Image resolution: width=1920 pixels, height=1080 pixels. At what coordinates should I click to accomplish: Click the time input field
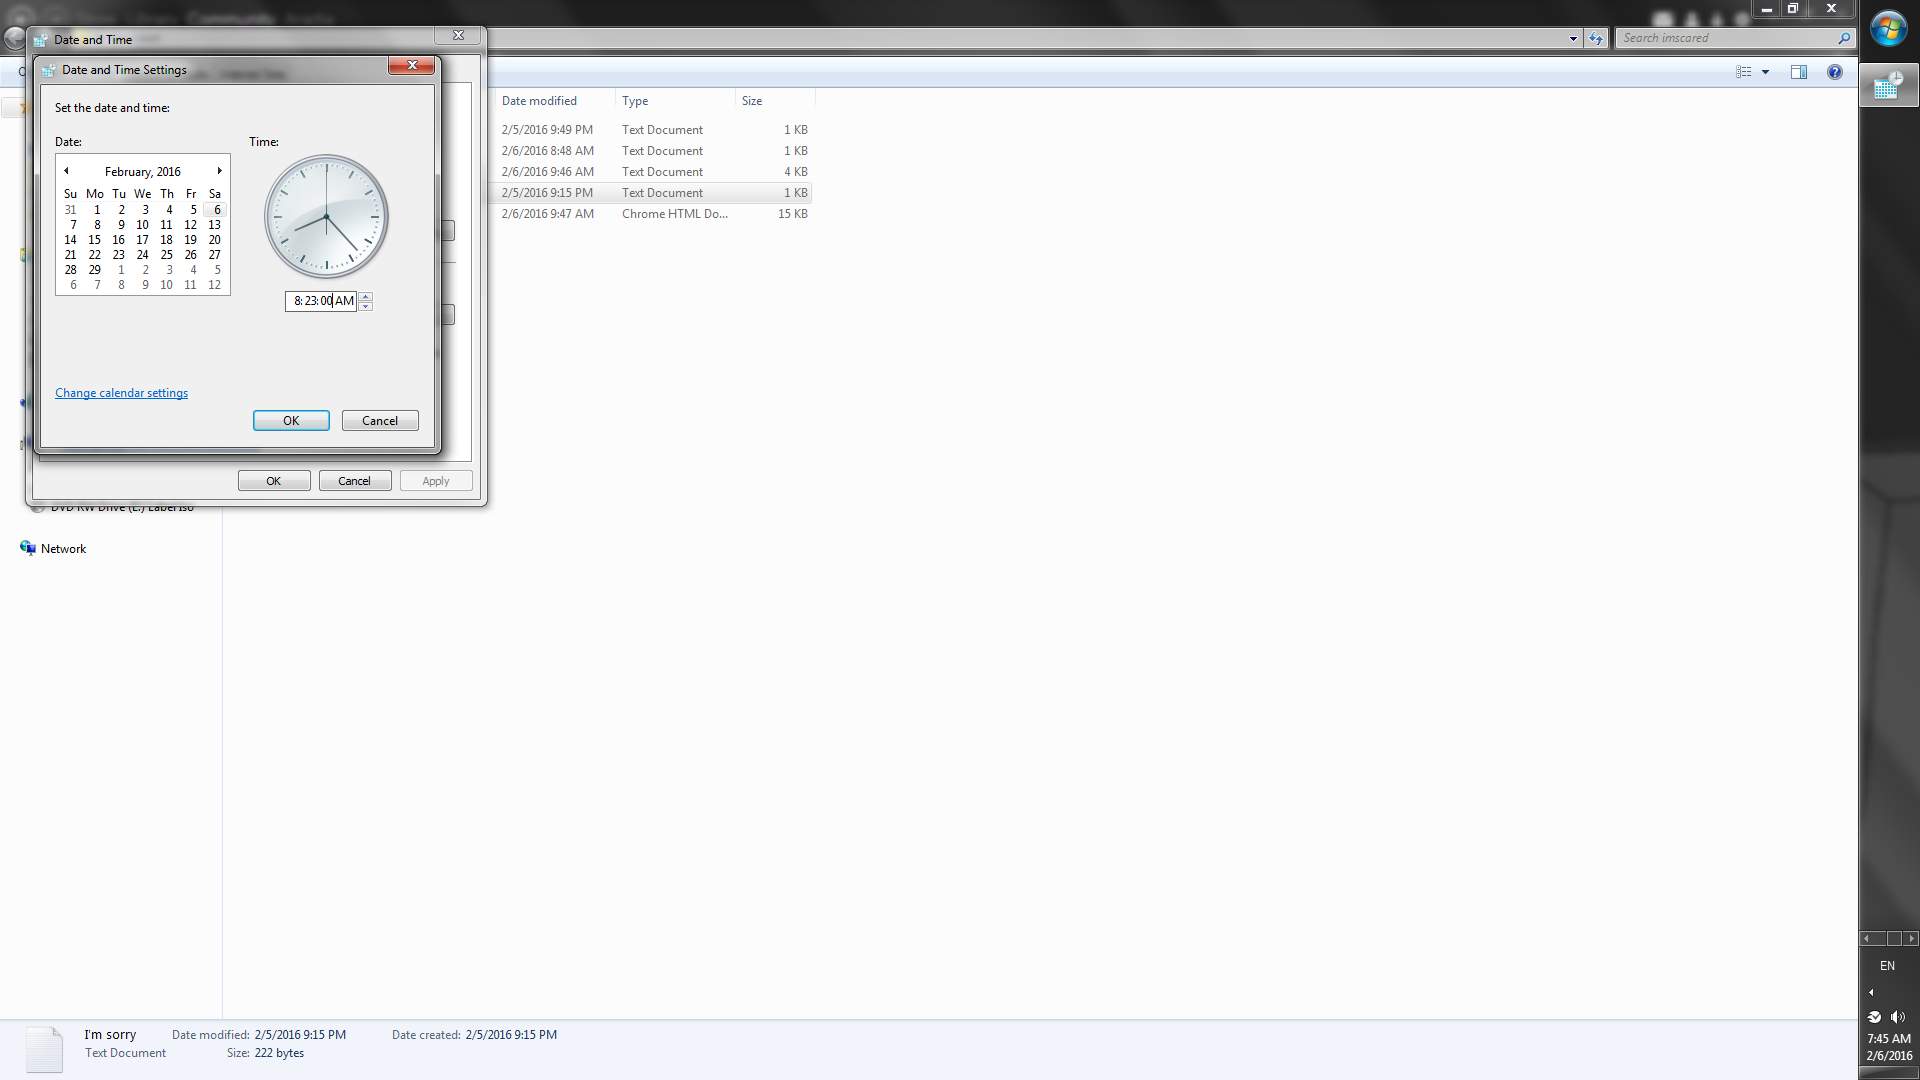tap(320, 301)
